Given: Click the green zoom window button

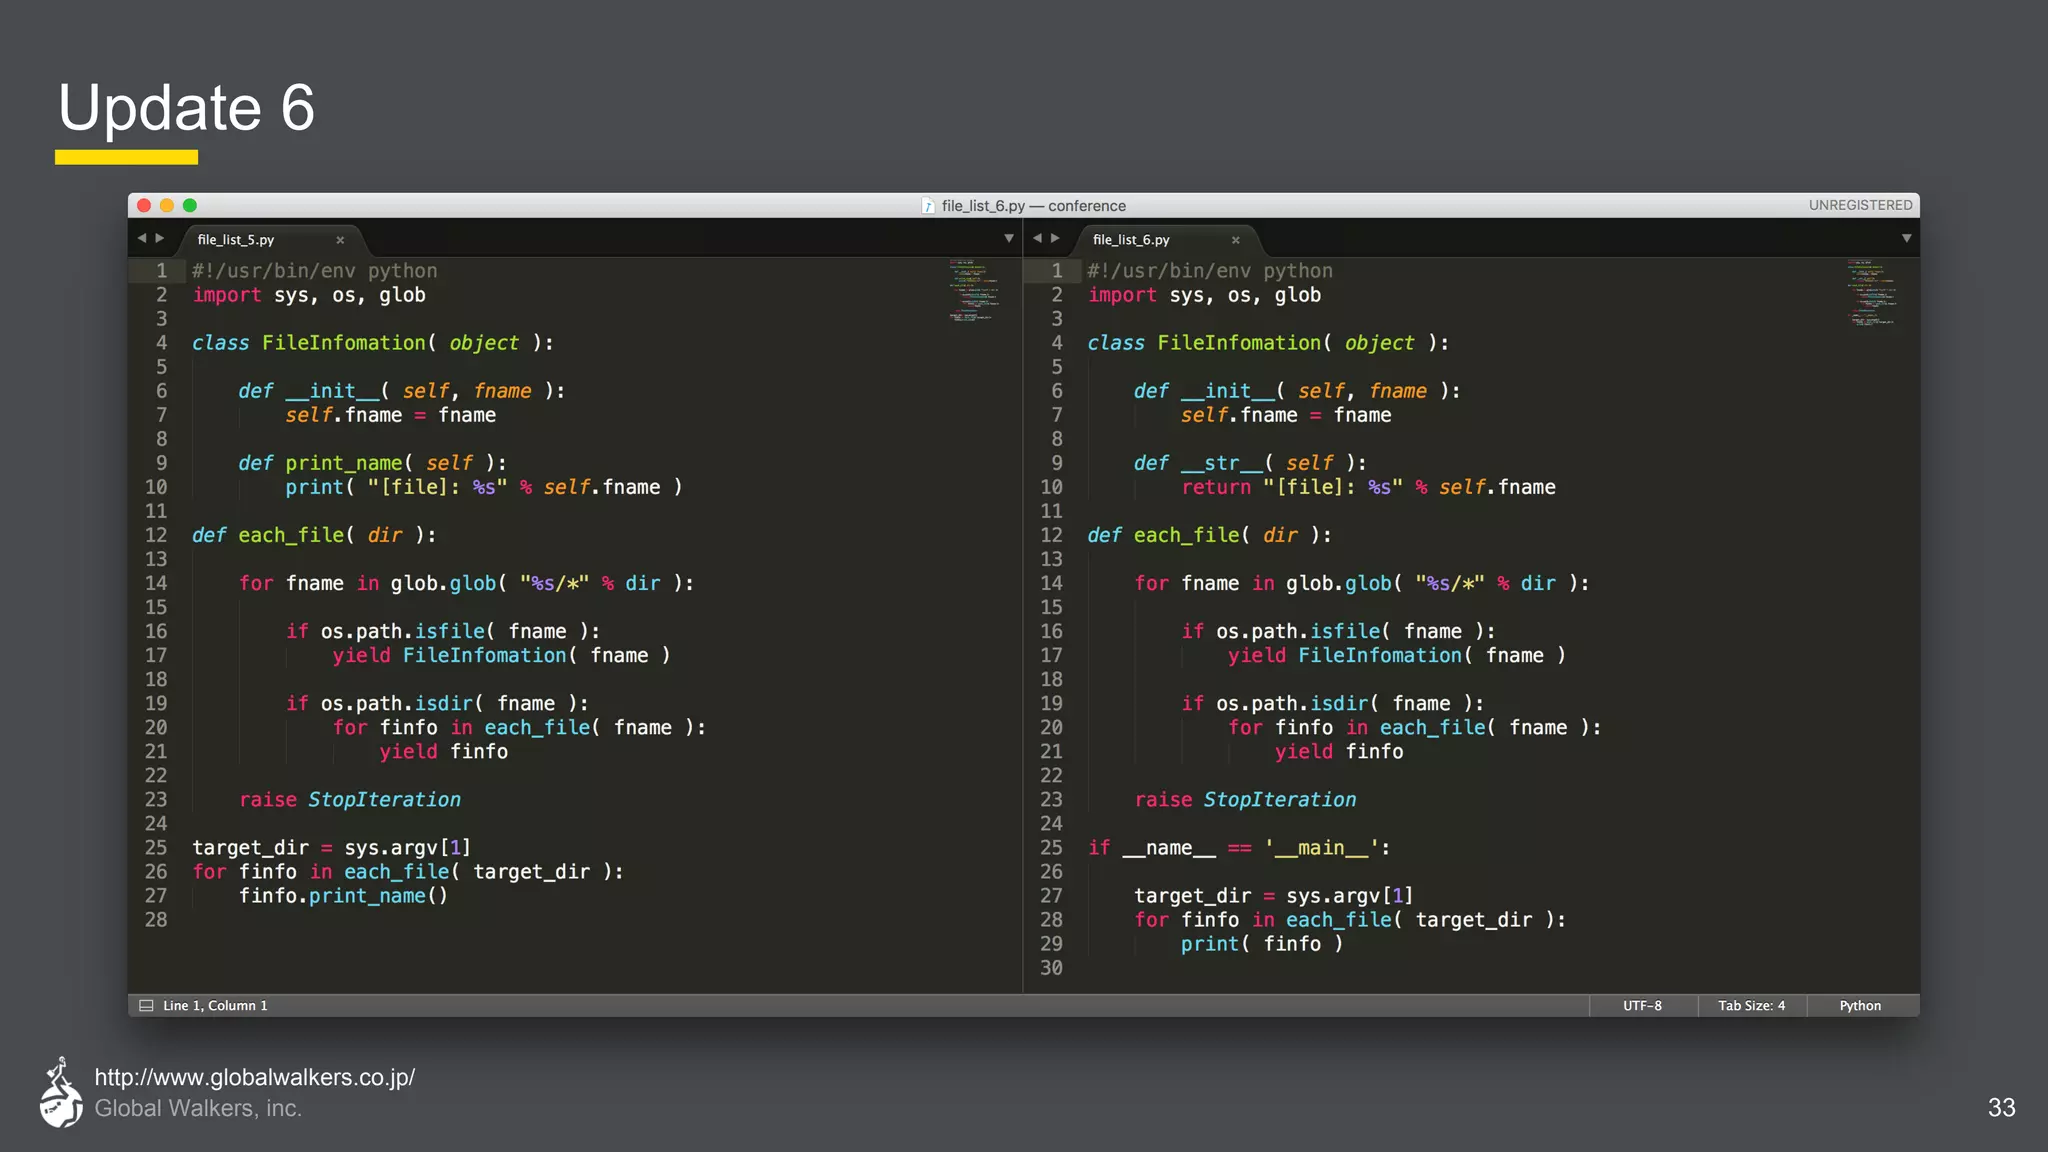Looking at the screenshot, I should [x=190, y=205].
